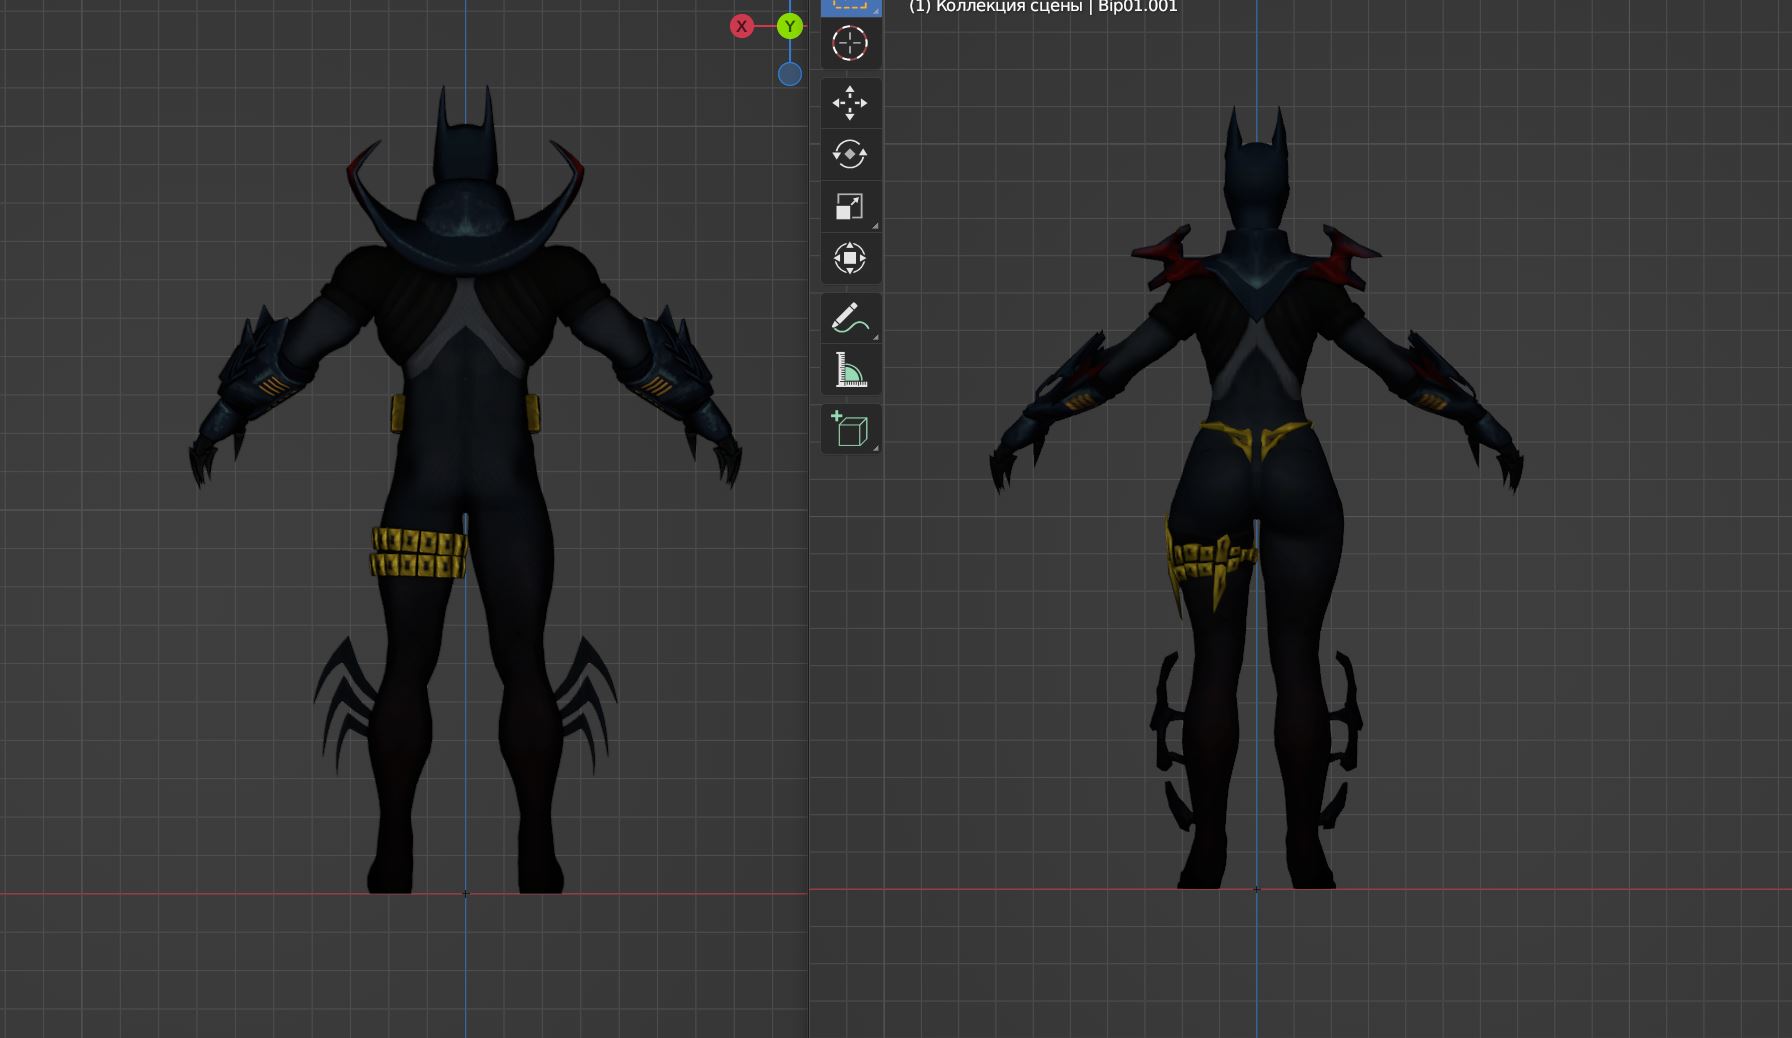Select the highlighted Select Box tool

(x=850, y=6)
